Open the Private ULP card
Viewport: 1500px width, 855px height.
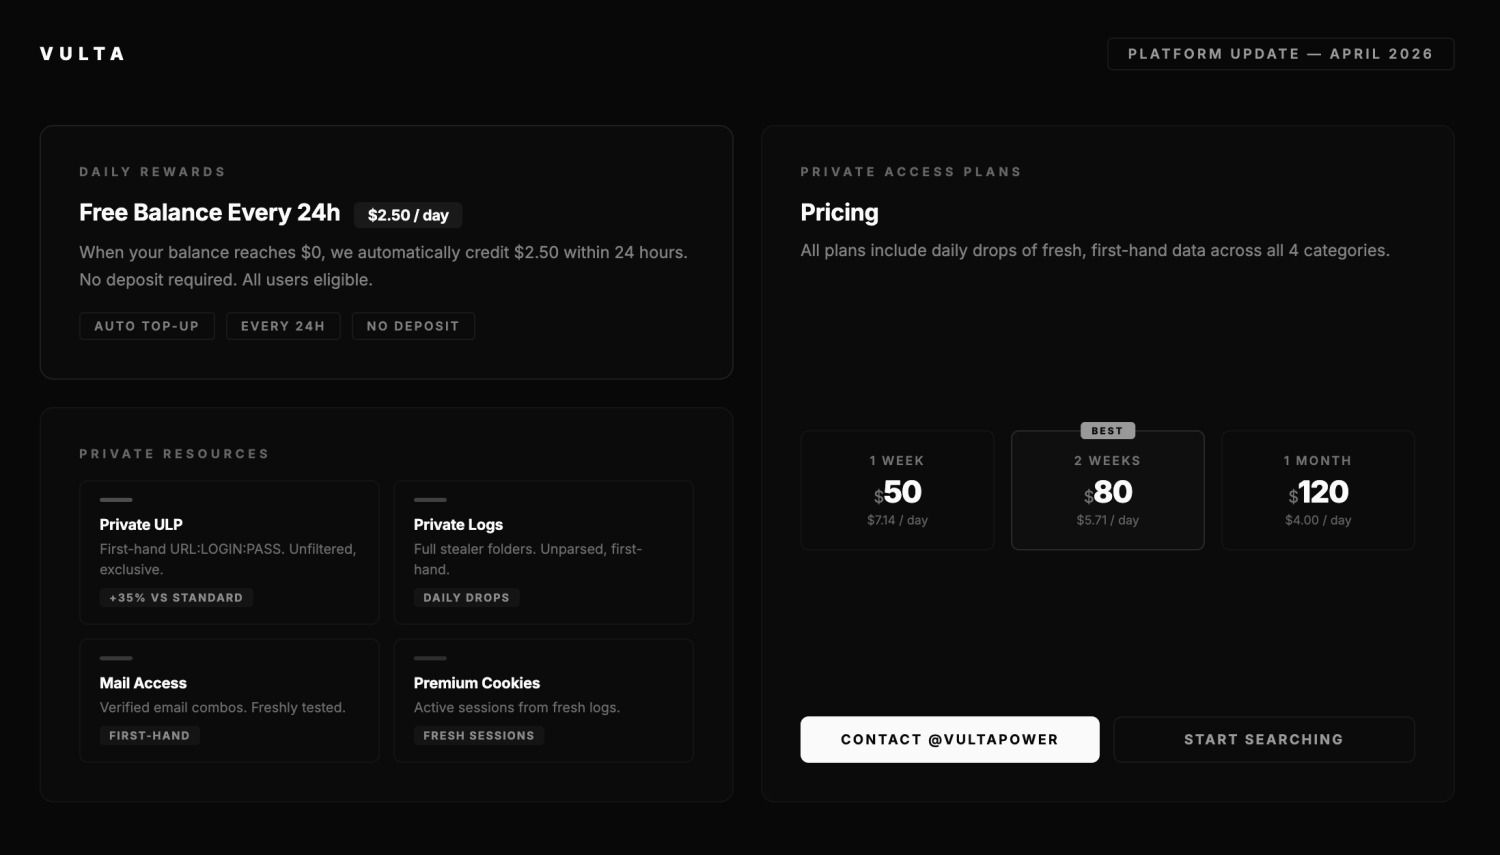[229, 552]
